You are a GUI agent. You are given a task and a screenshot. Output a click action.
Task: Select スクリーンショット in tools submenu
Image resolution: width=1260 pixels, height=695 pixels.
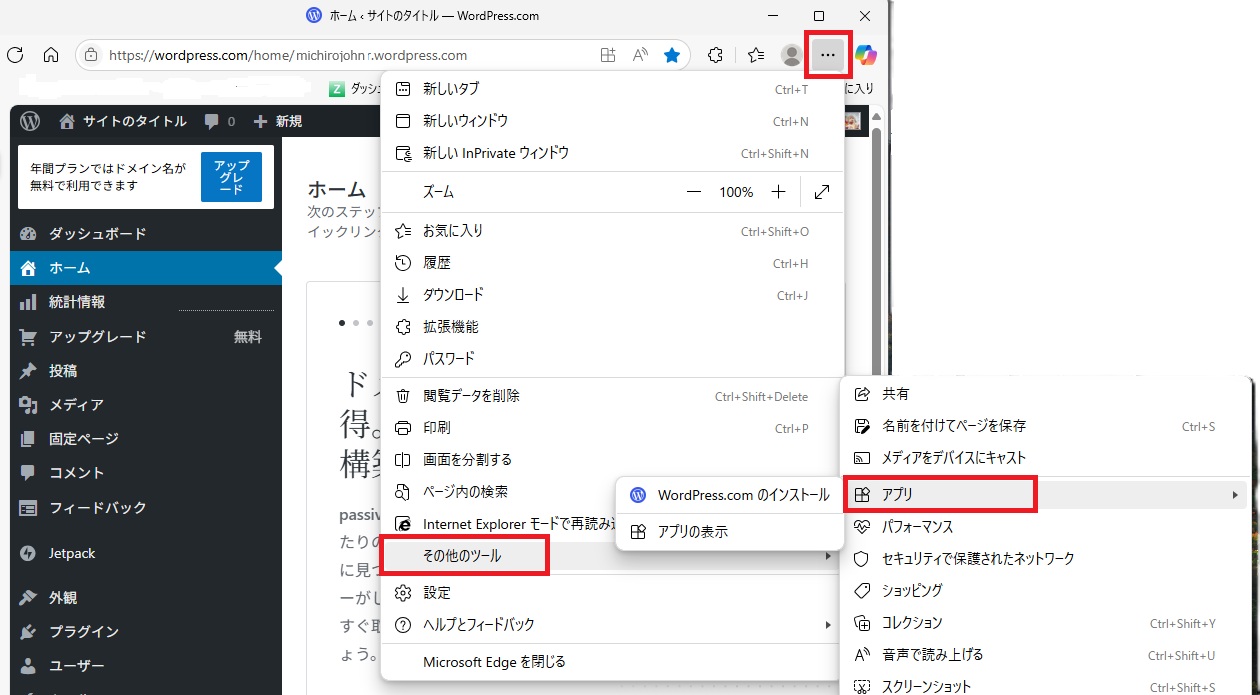[1047, 686]
